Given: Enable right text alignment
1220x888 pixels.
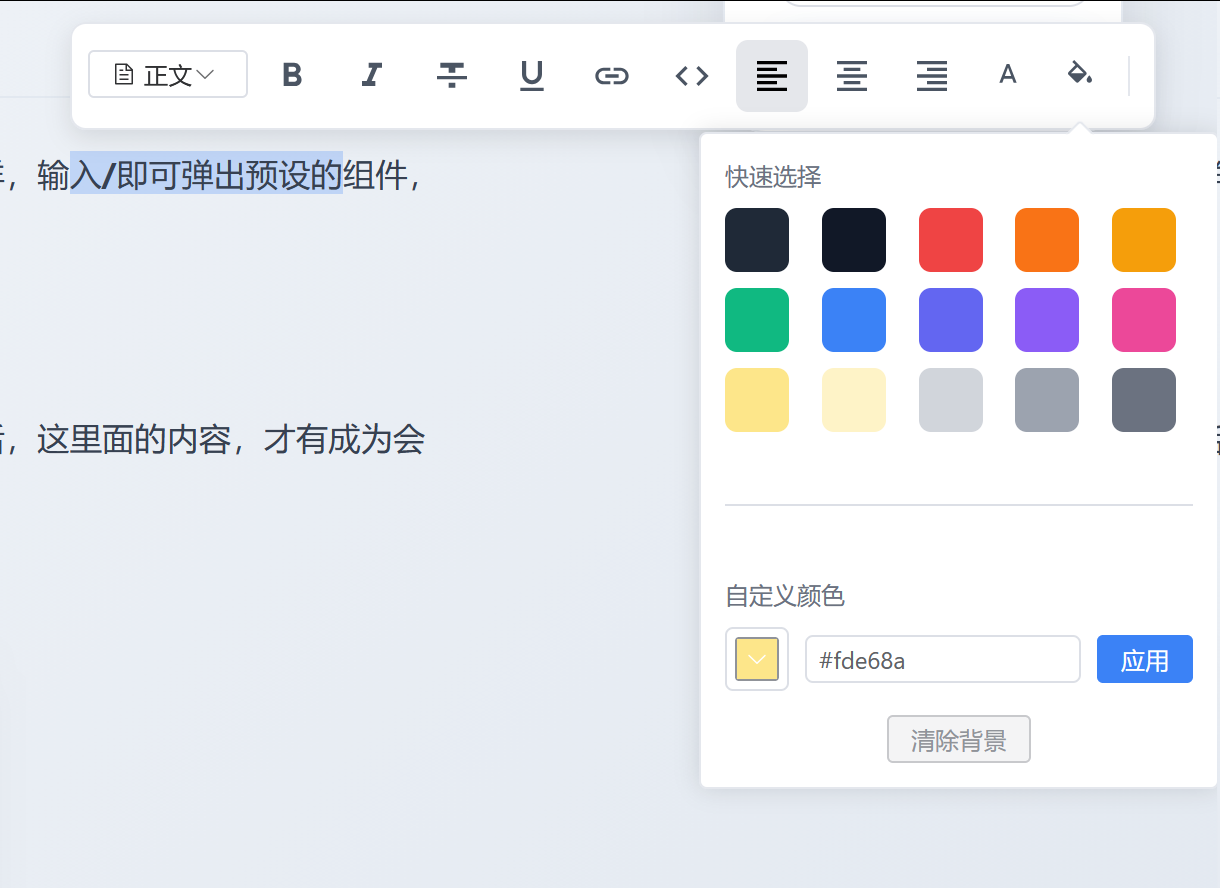Looking at the screenshot, I should point(931,74).
